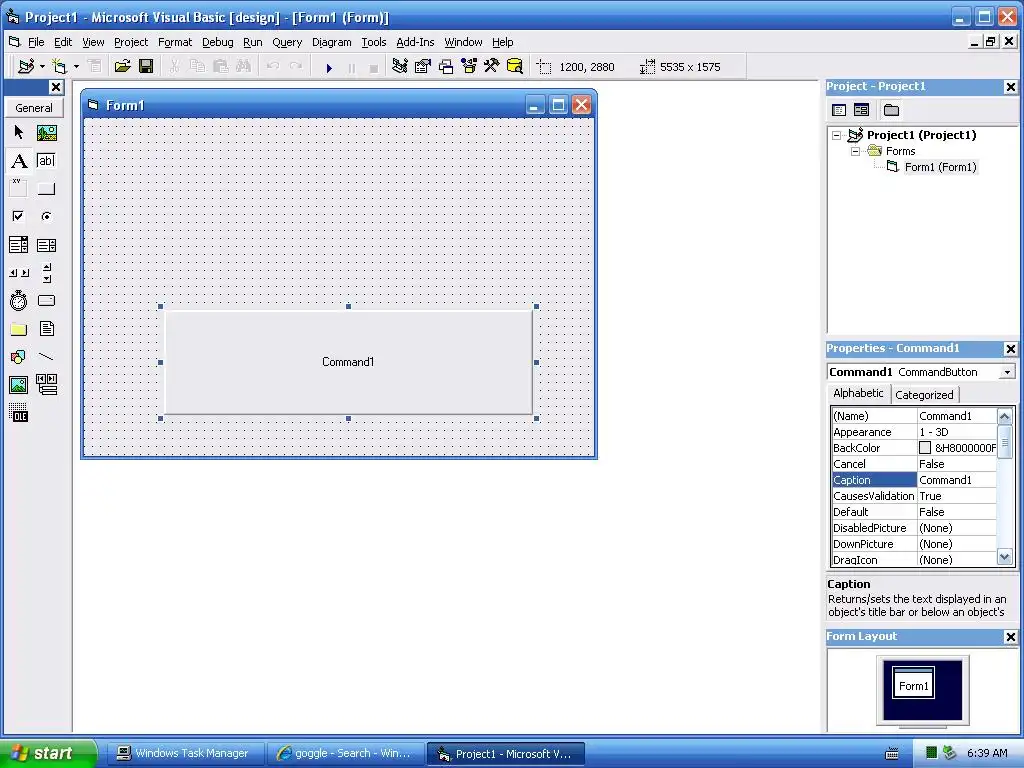The width and height of the screenshot is (1024, 768).
Task: Click Form1 thumbnail in Form Layout
Action: coord(913,682)
